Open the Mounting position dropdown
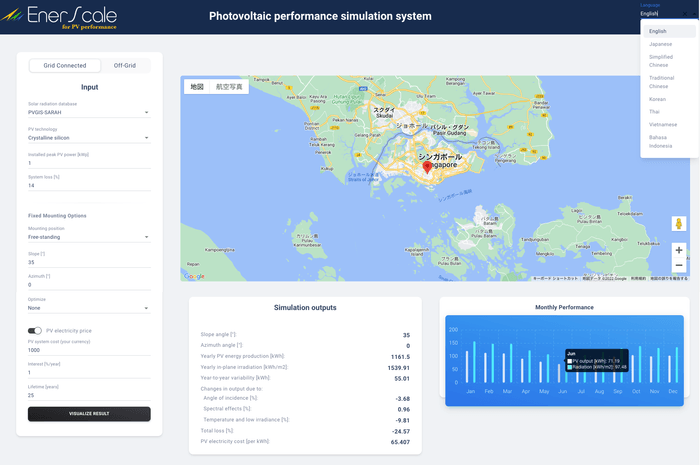 click(89, 237)
